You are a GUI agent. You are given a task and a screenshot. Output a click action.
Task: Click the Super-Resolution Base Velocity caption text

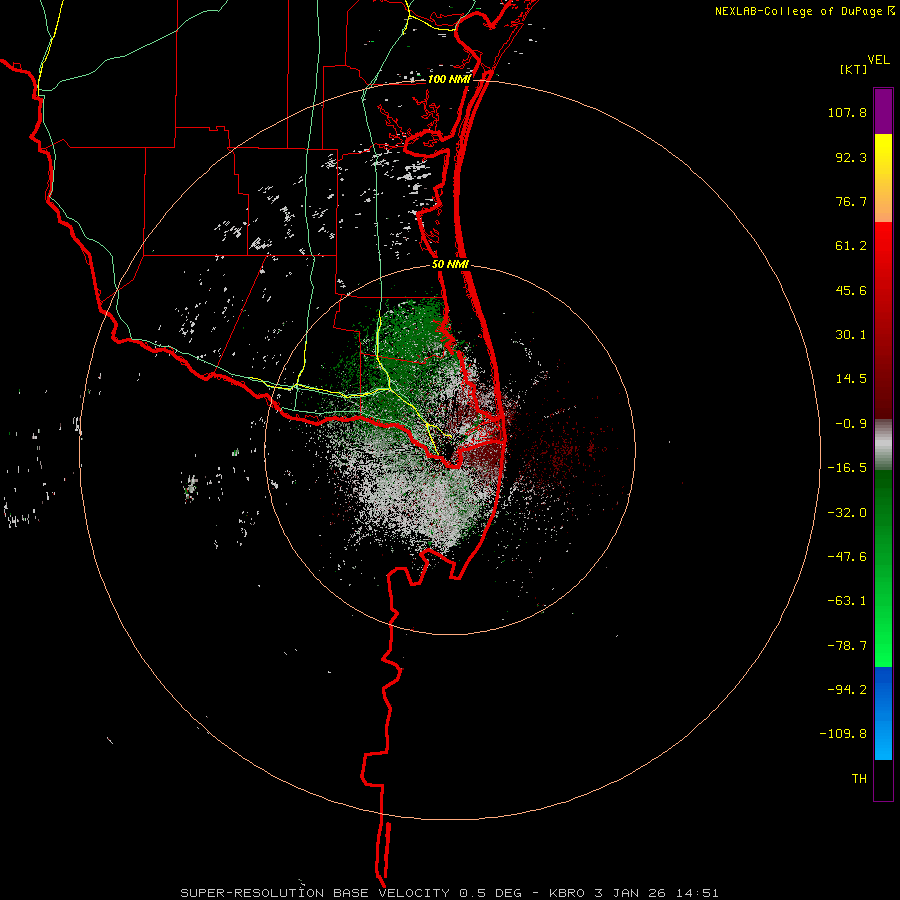(449, 893)
